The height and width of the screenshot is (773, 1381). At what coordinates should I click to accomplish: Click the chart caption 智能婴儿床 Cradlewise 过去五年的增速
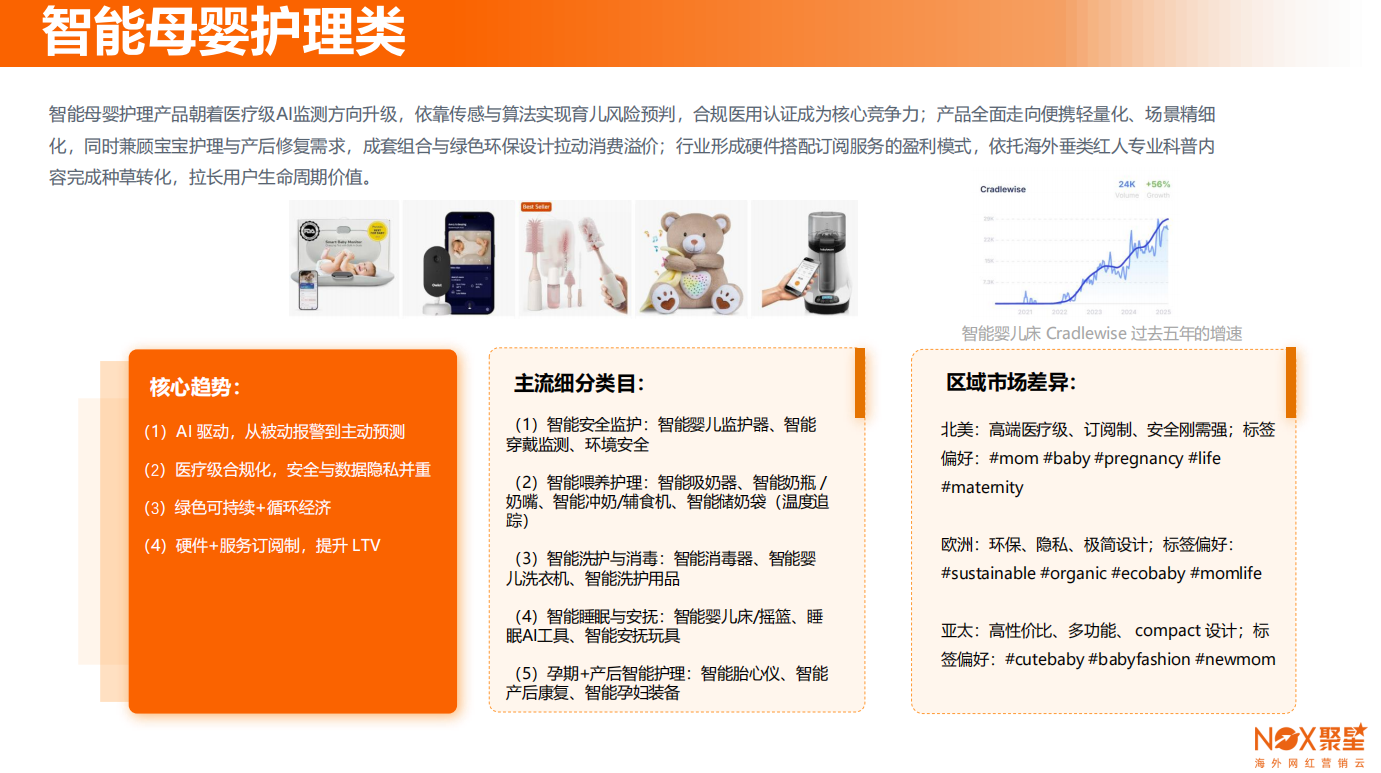1102,333
